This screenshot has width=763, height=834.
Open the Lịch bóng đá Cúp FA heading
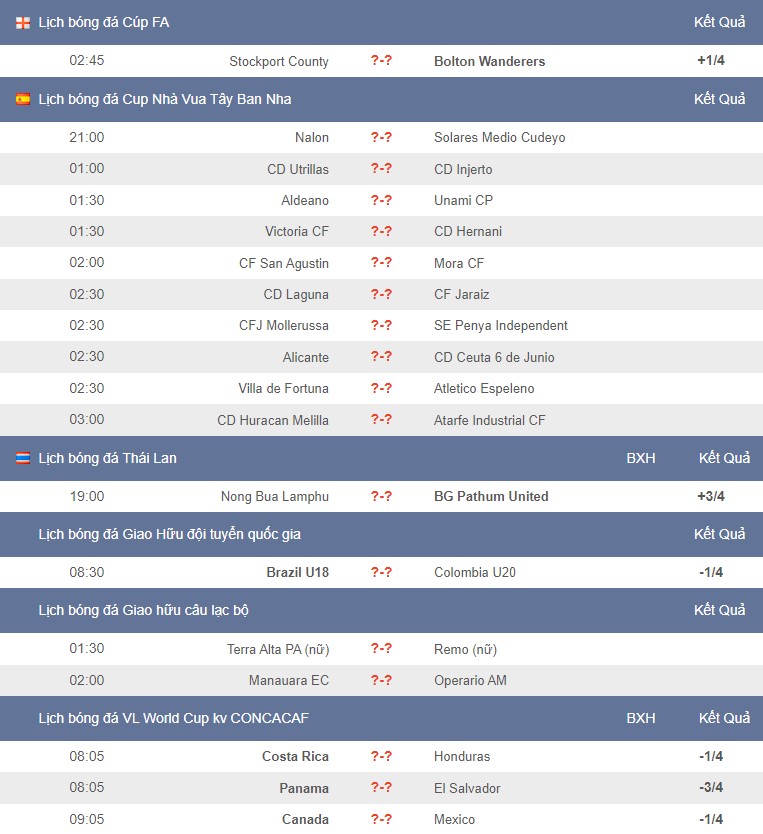[104, 22]
